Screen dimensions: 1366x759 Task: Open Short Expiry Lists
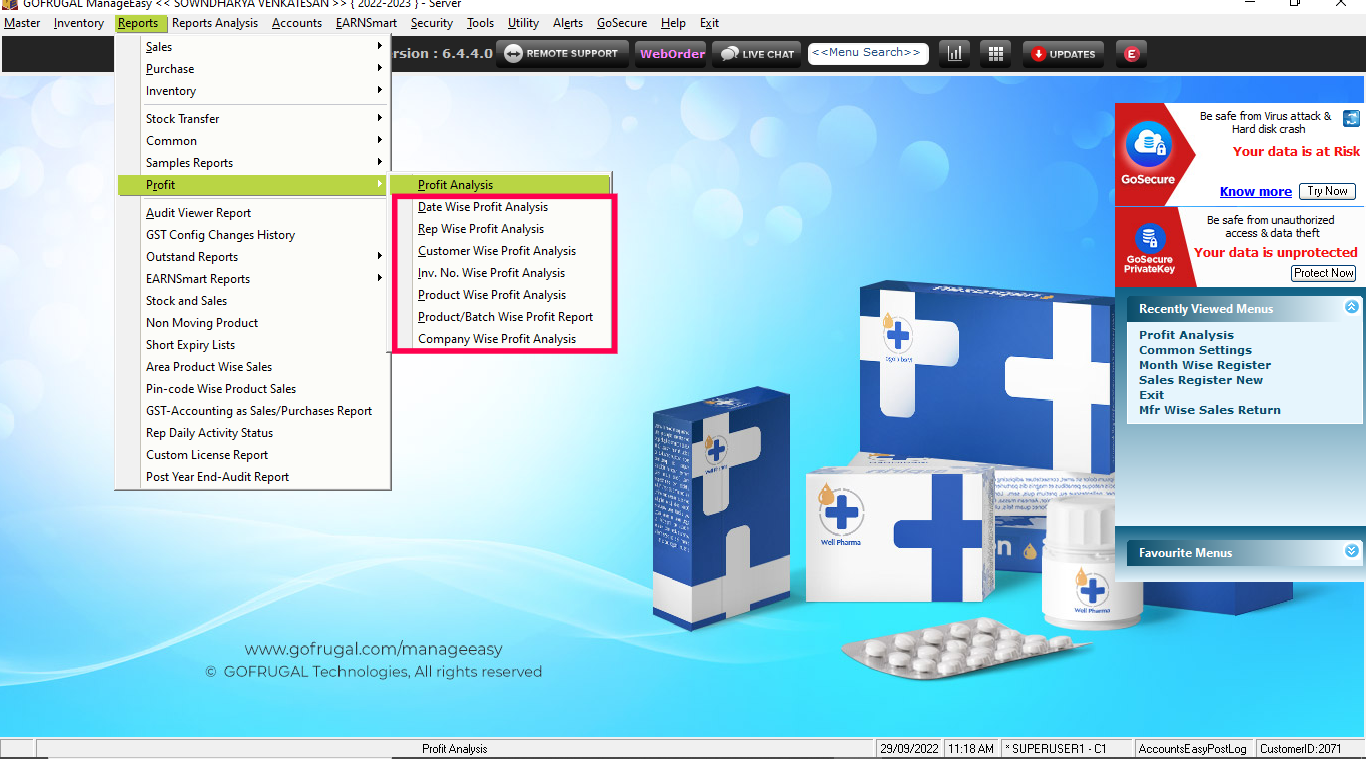click(x=253, y=345)
